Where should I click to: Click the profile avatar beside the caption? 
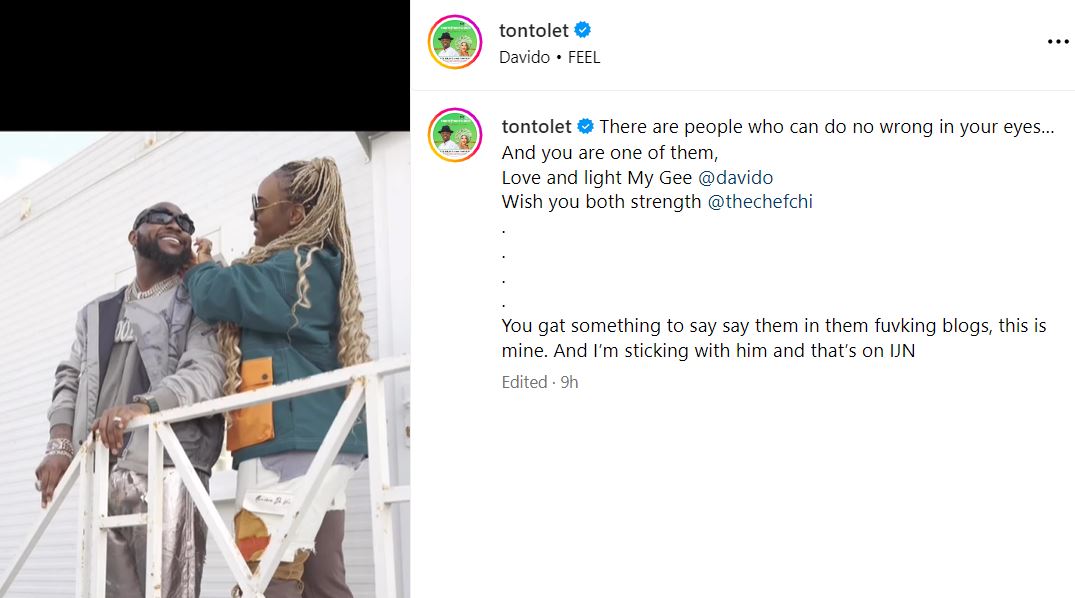point(455,134)
